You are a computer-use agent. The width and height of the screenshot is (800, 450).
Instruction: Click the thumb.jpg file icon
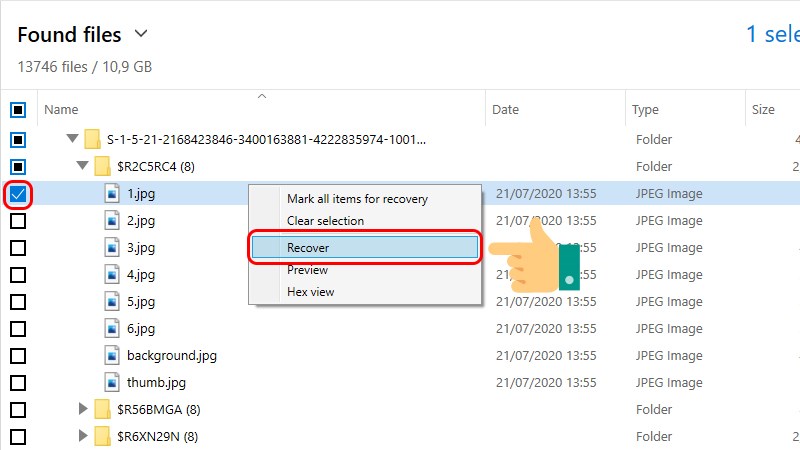coord(112,383)
